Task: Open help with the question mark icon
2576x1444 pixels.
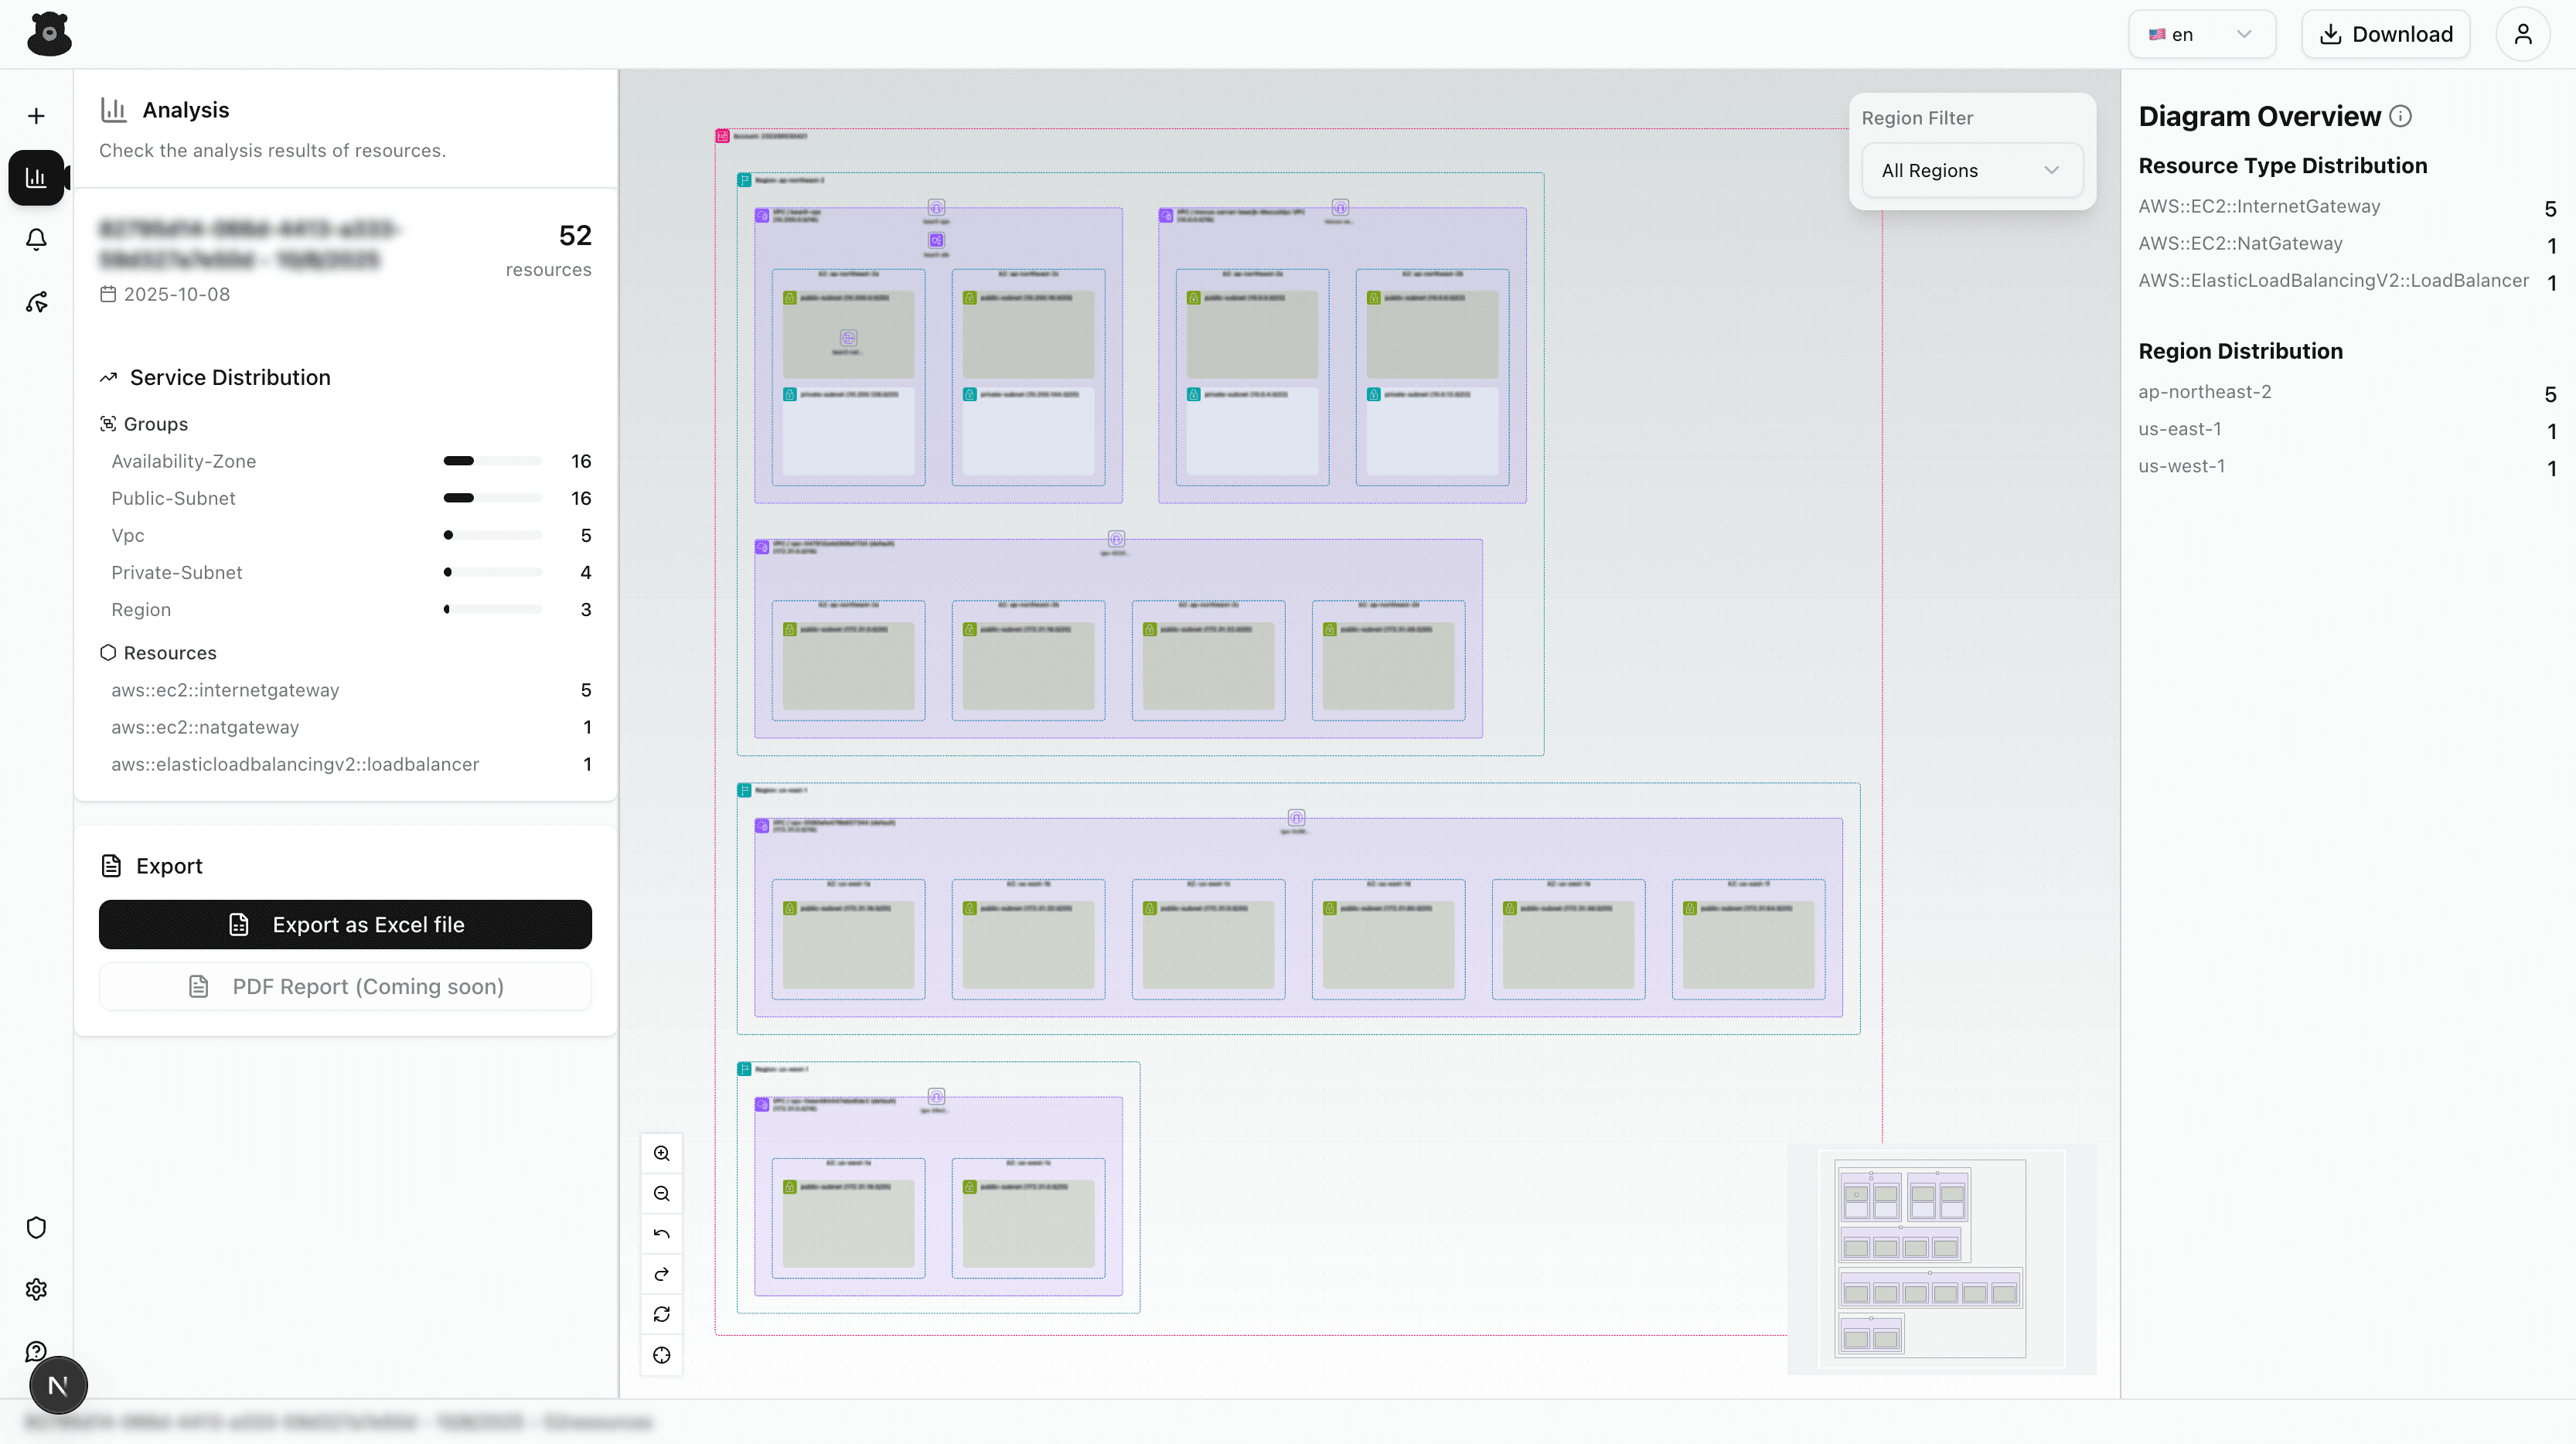Action: tap(36, 1350)
